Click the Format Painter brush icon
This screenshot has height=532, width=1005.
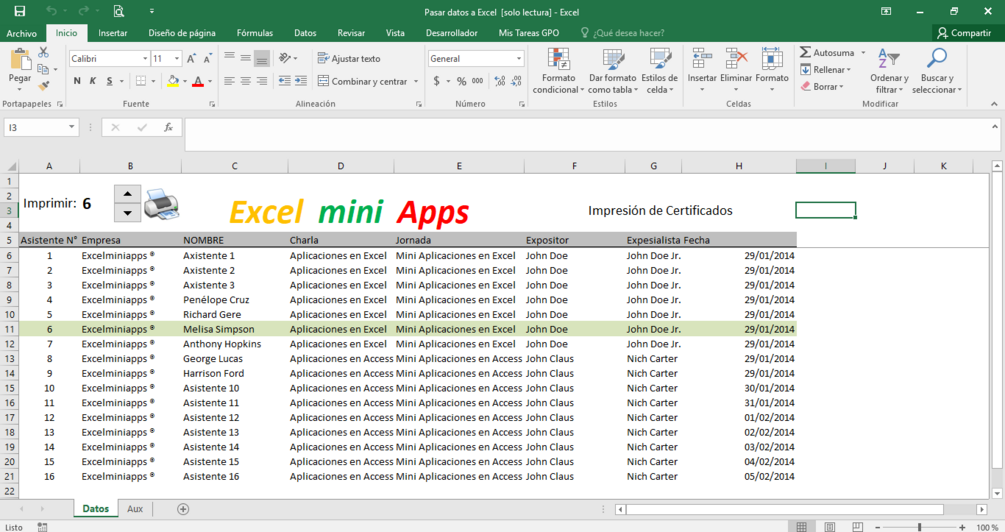pyautogui.click(x=44, y=85)
